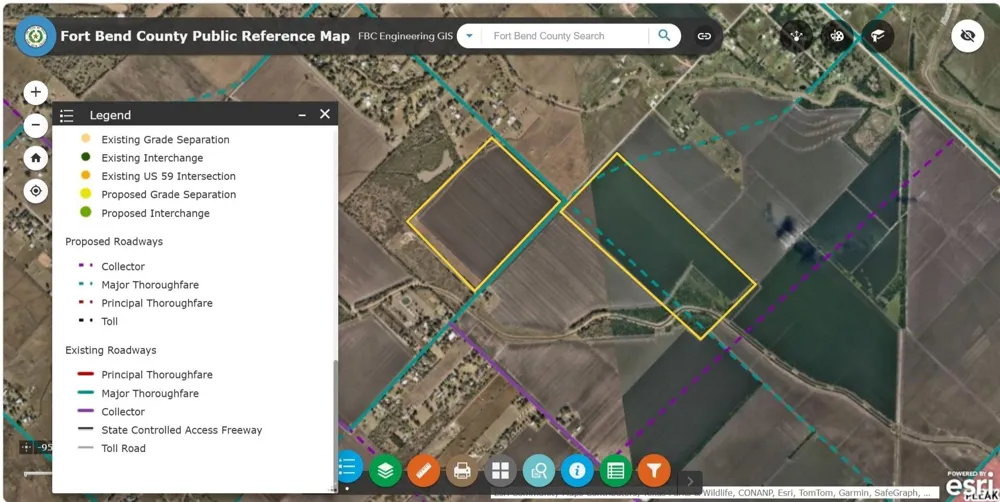Image resolution: width=1000 pixels, height=502 pixels.
Task: Click the Legend panel list icon
Action: pyautogui.click(x=66, y=115)
